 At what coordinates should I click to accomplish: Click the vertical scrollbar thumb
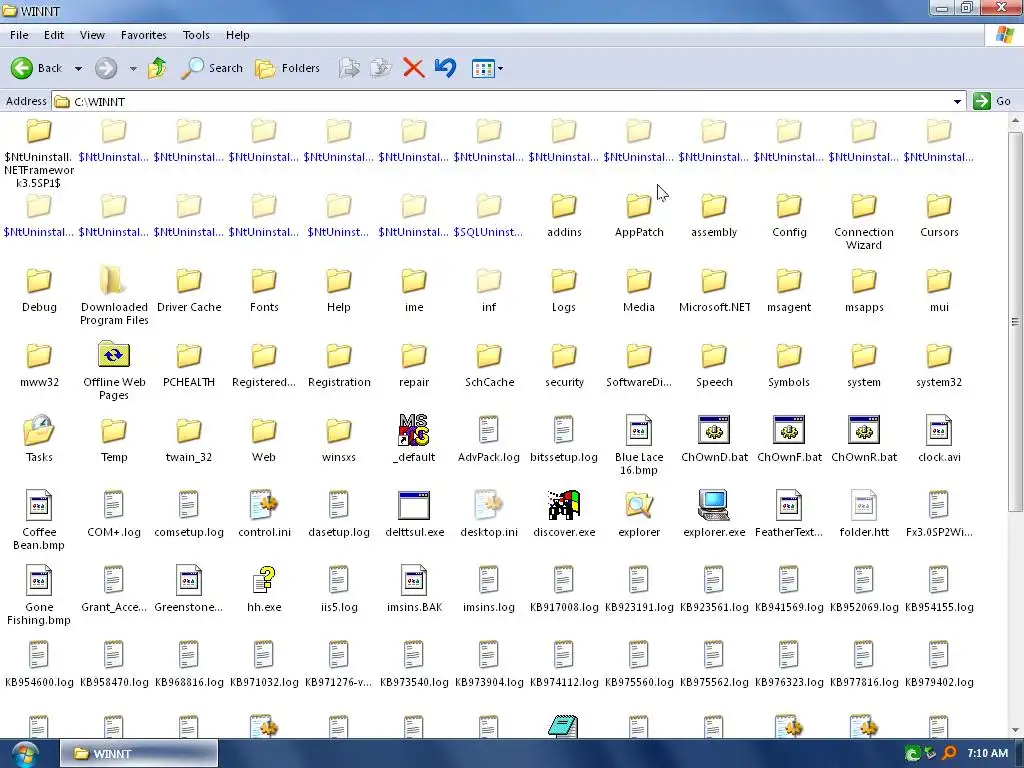[1014, 321]
